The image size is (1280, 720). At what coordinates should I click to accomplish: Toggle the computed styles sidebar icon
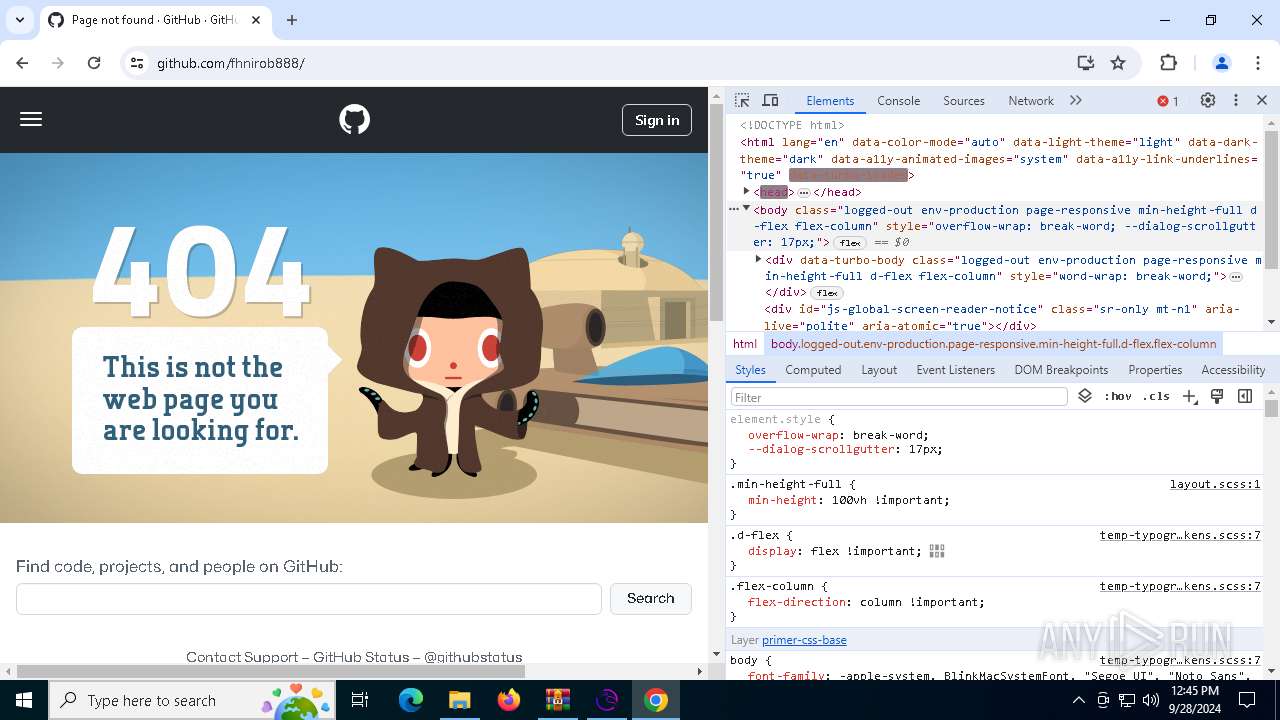1245,397
